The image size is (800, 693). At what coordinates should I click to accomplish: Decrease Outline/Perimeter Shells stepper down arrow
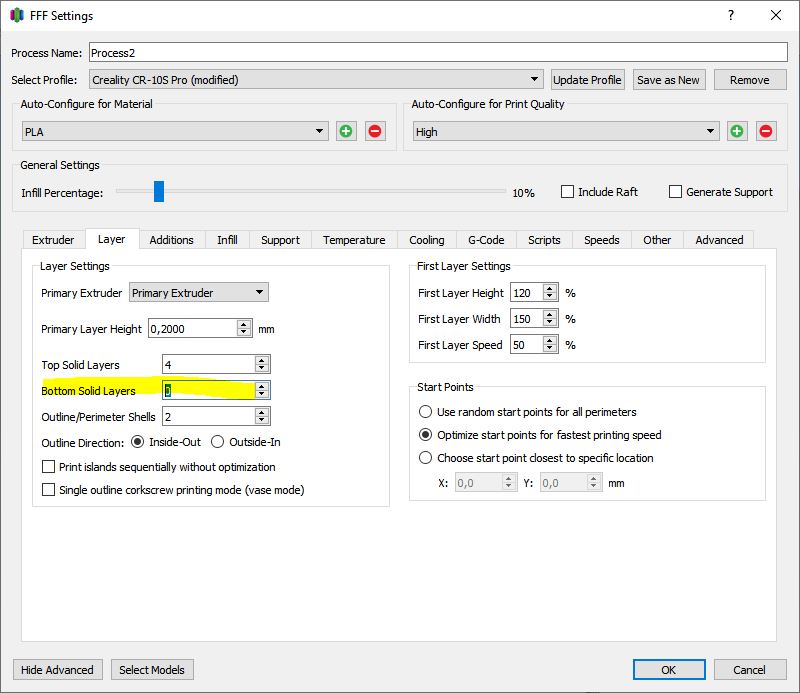click(262, 420)
